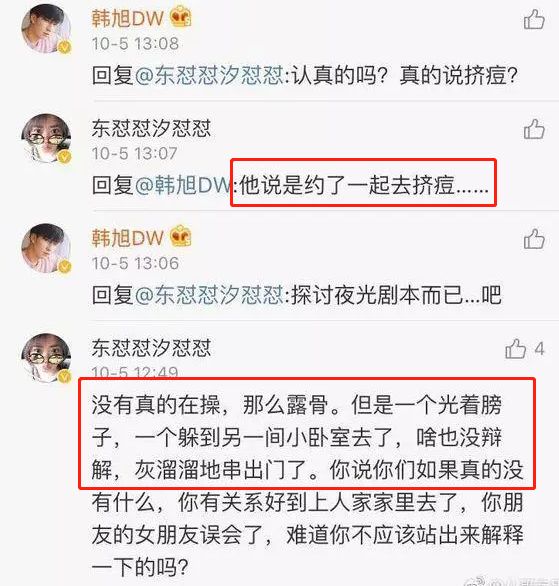The width and height of the screenshot is (559, 586).
Task: Tap the long comment starting with 没有真的在操
Action: click(x=307, y=486)
